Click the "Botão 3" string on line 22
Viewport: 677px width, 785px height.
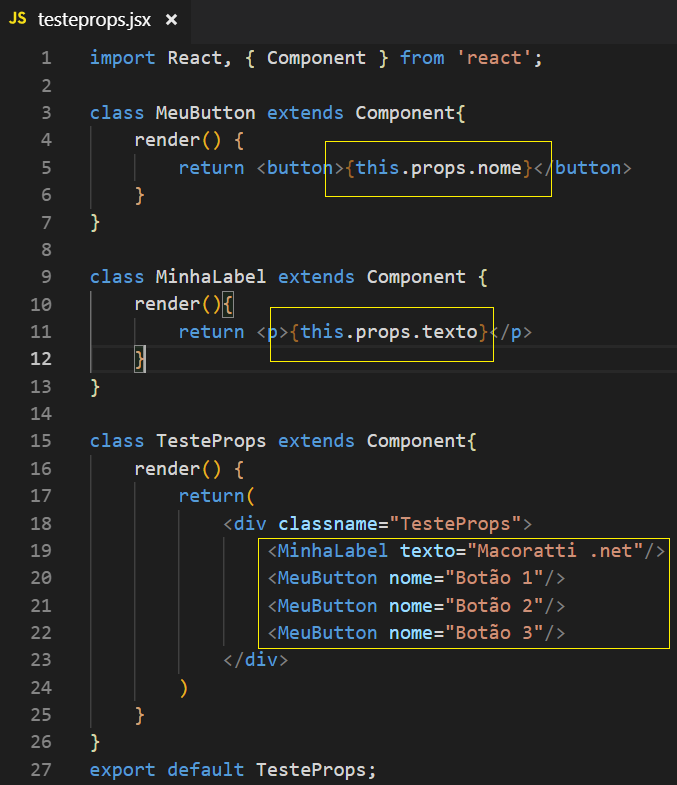pos(494,633)
